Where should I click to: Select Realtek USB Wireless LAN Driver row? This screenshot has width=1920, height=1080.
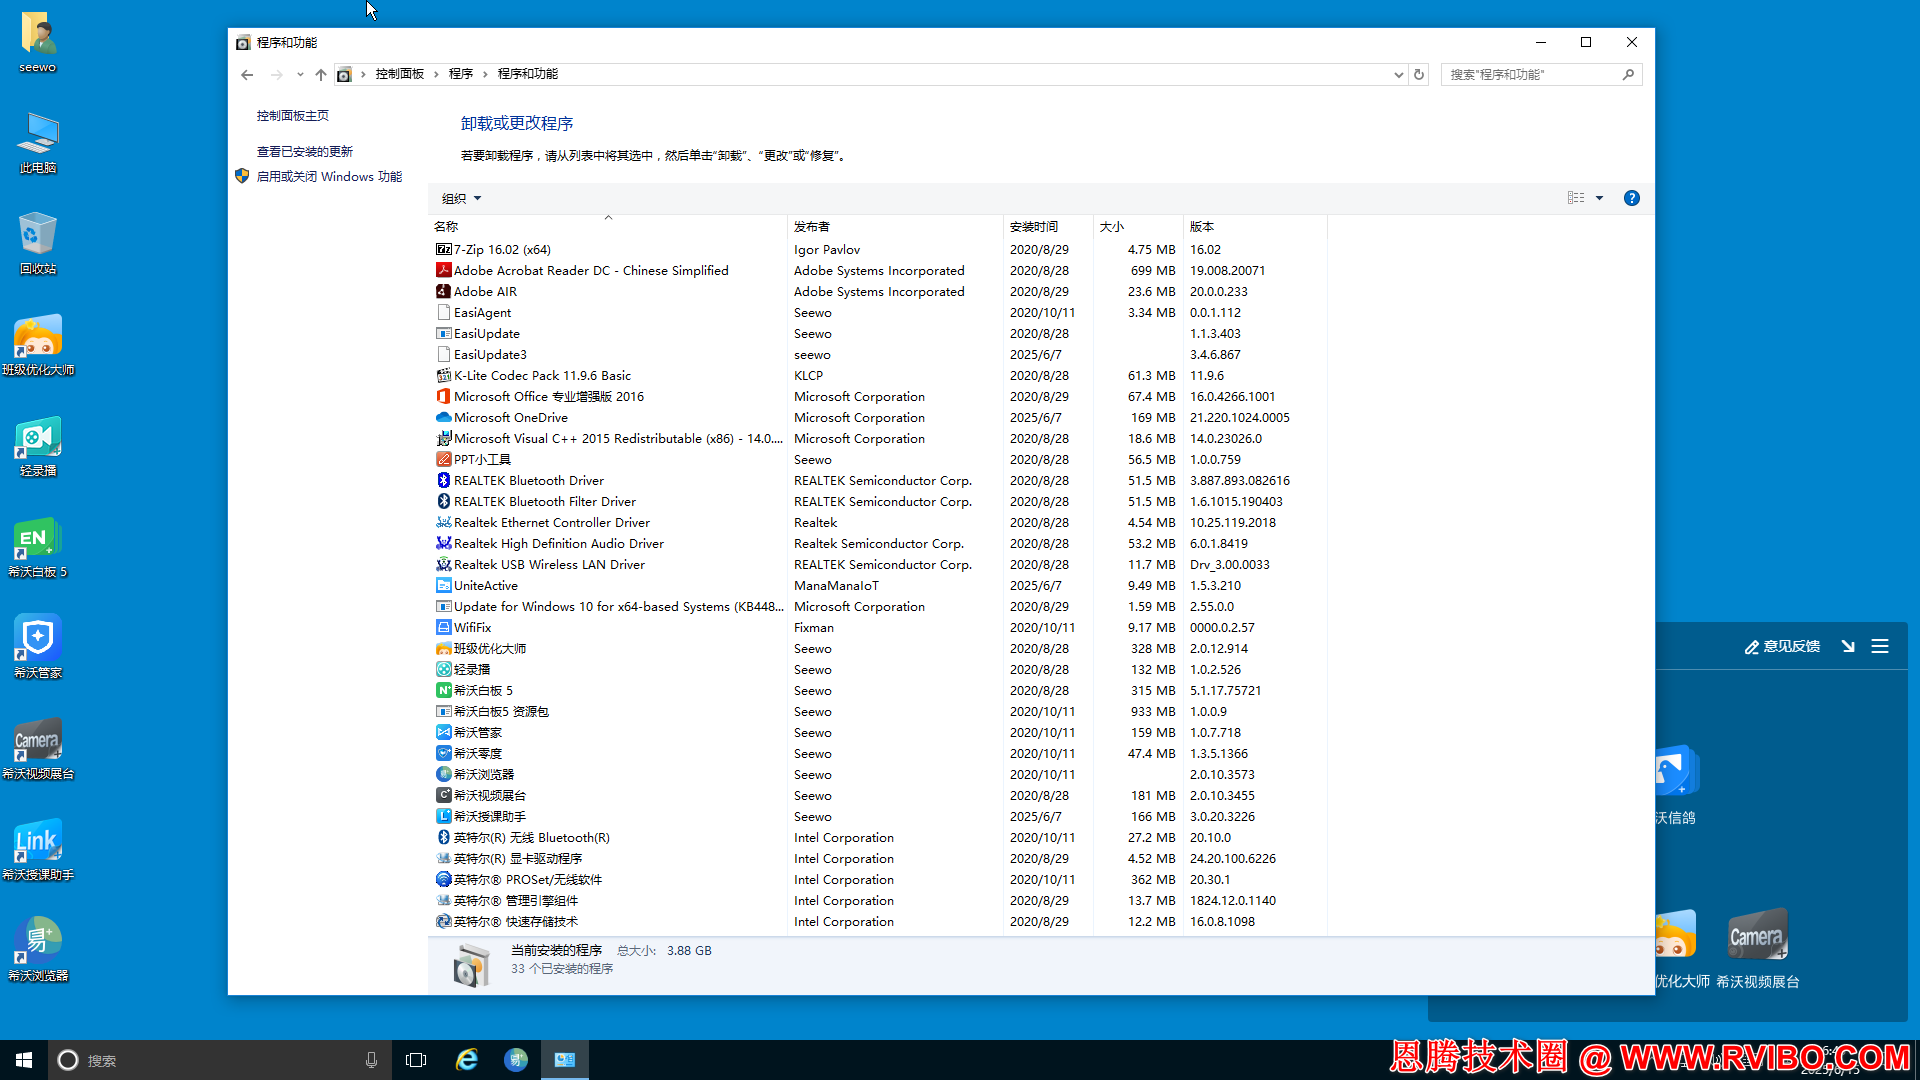(880, 565)
